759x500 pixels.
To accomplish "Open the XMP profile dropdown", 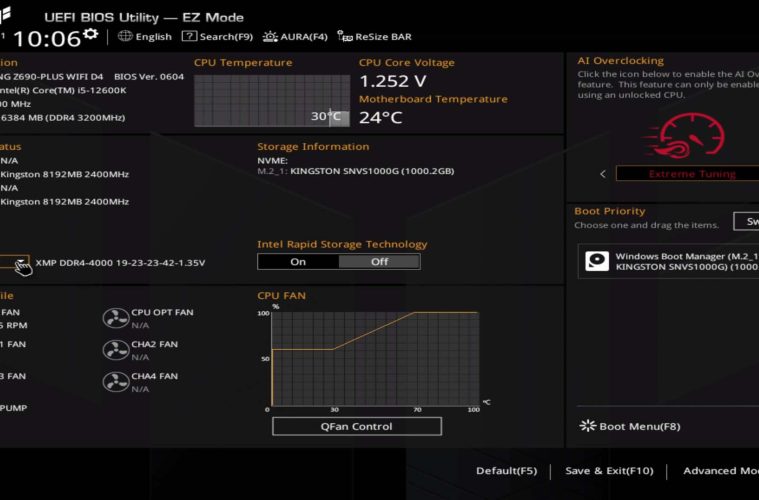I will 15,262.
